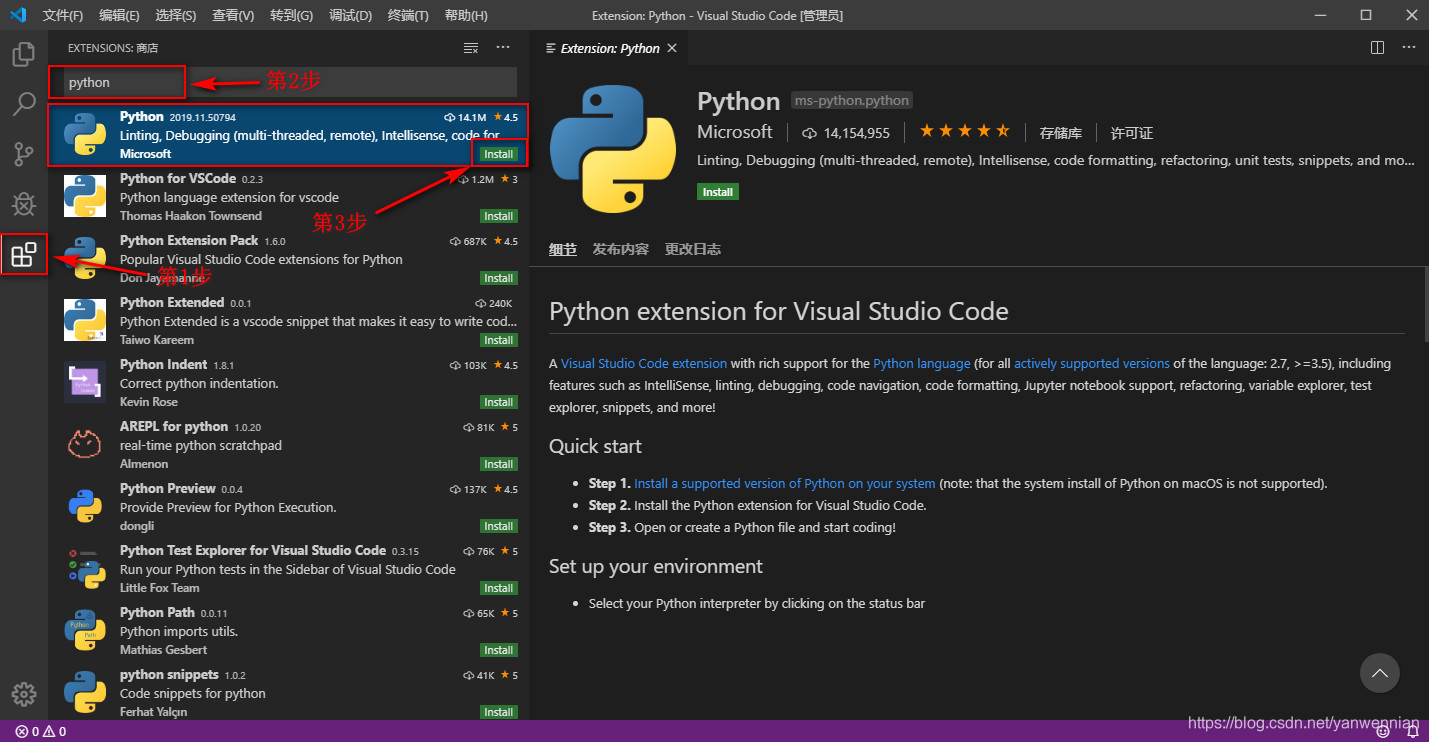Open the 帮助(H) menu
The width and height of the screenshot is (1429, 742).
(x=466, y=15)
